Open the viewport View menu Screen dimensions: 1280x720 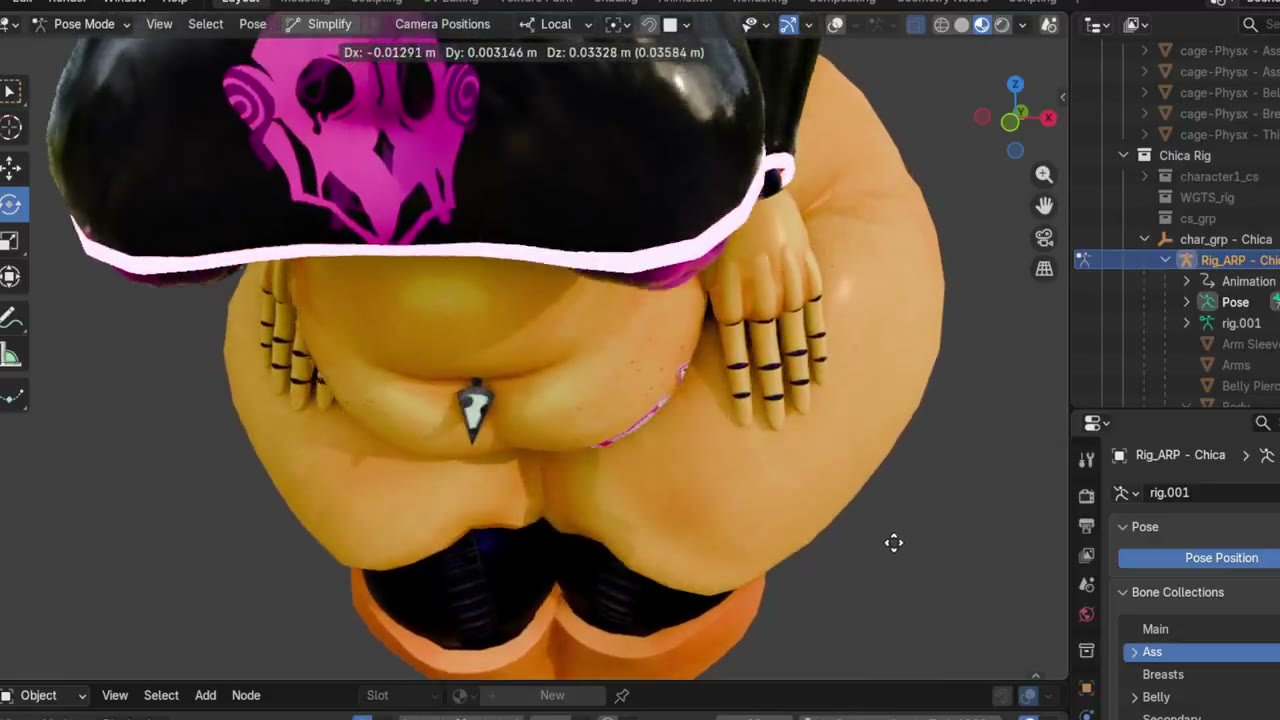tap(159, 24)
